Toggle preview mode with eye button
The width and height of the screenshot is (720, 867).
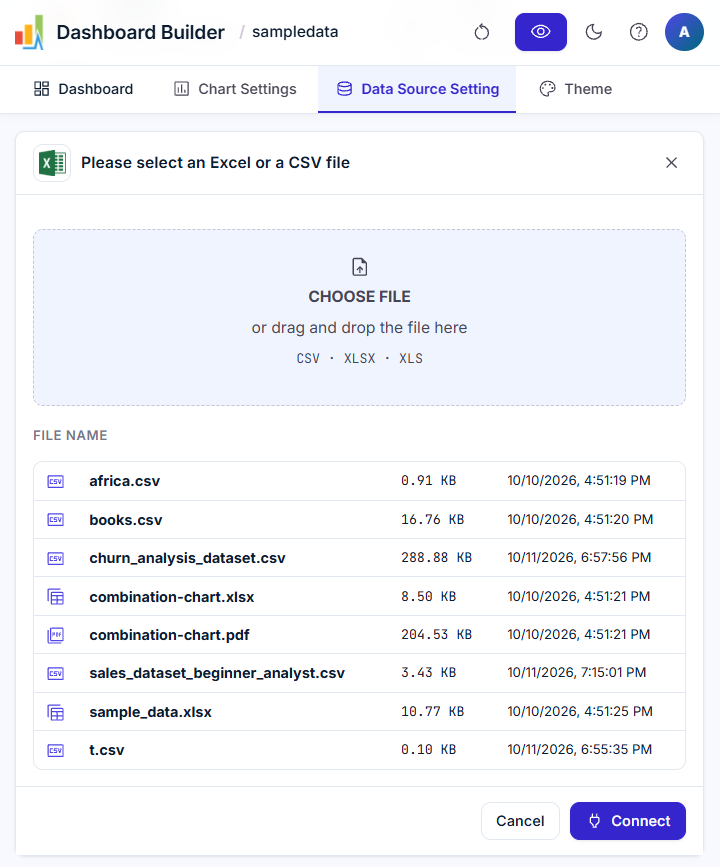540,32
